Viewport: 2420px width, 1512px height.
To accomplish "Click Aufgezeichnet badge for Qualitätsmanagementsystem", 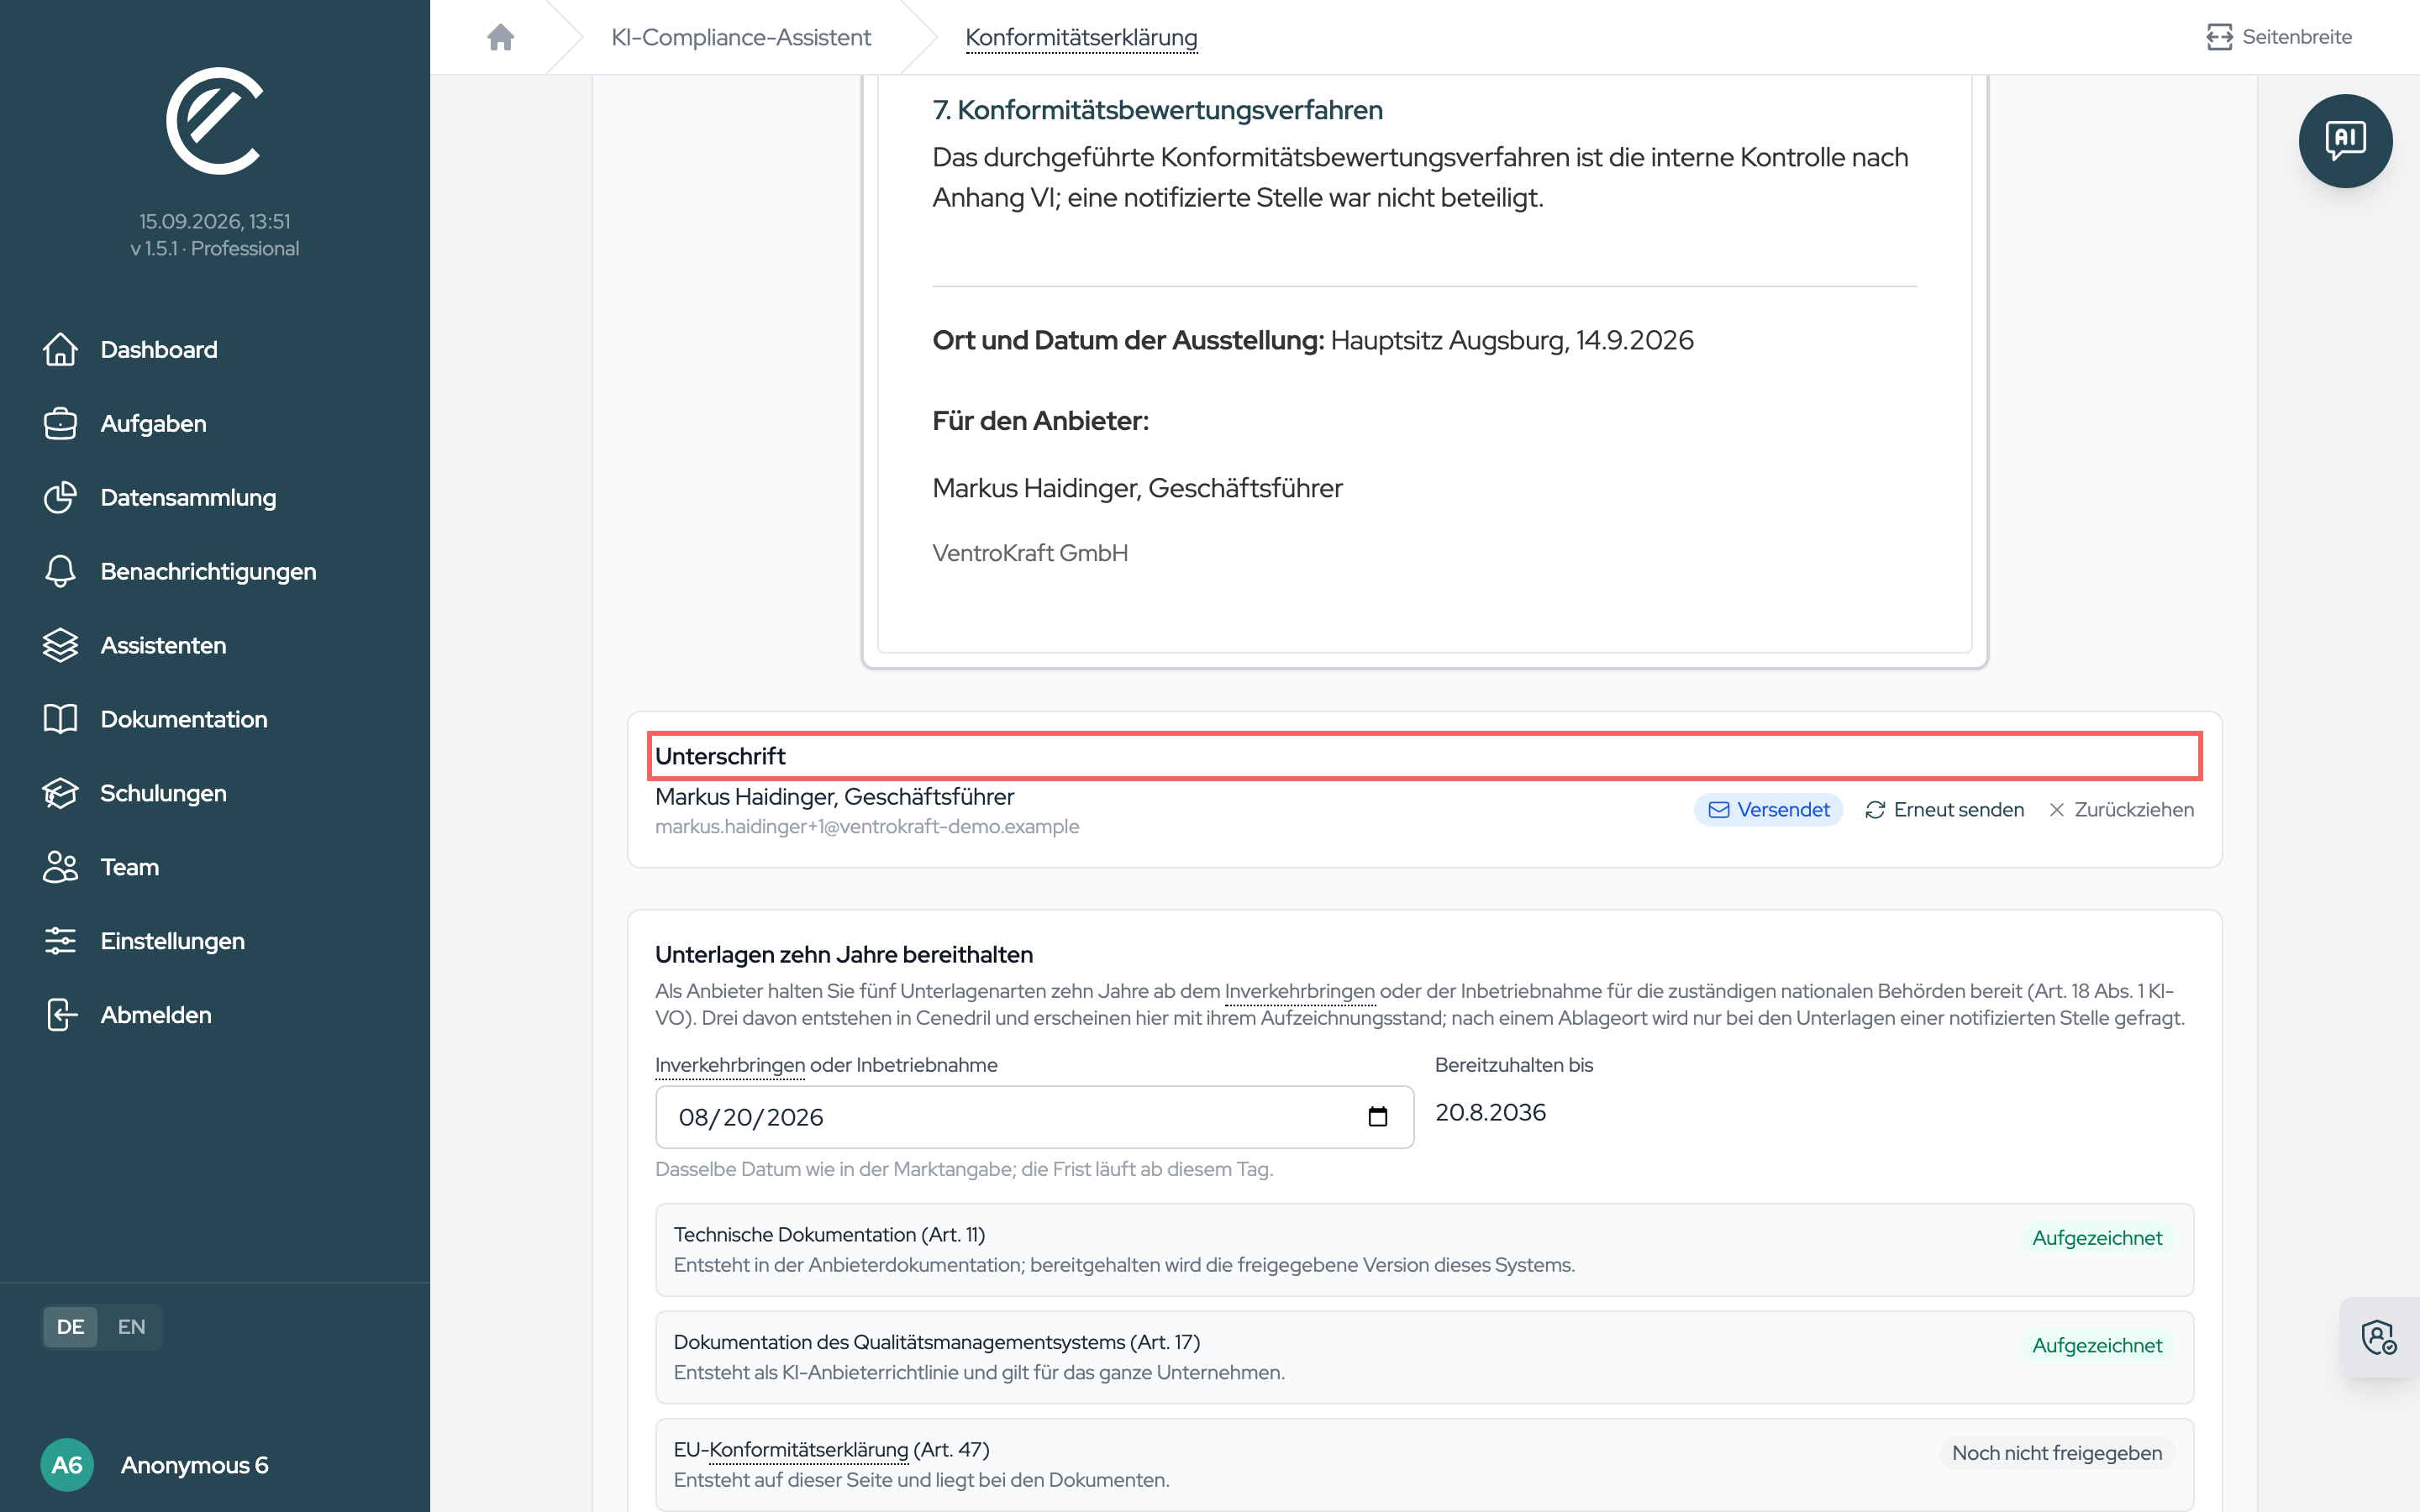I will point(2097,1345).
